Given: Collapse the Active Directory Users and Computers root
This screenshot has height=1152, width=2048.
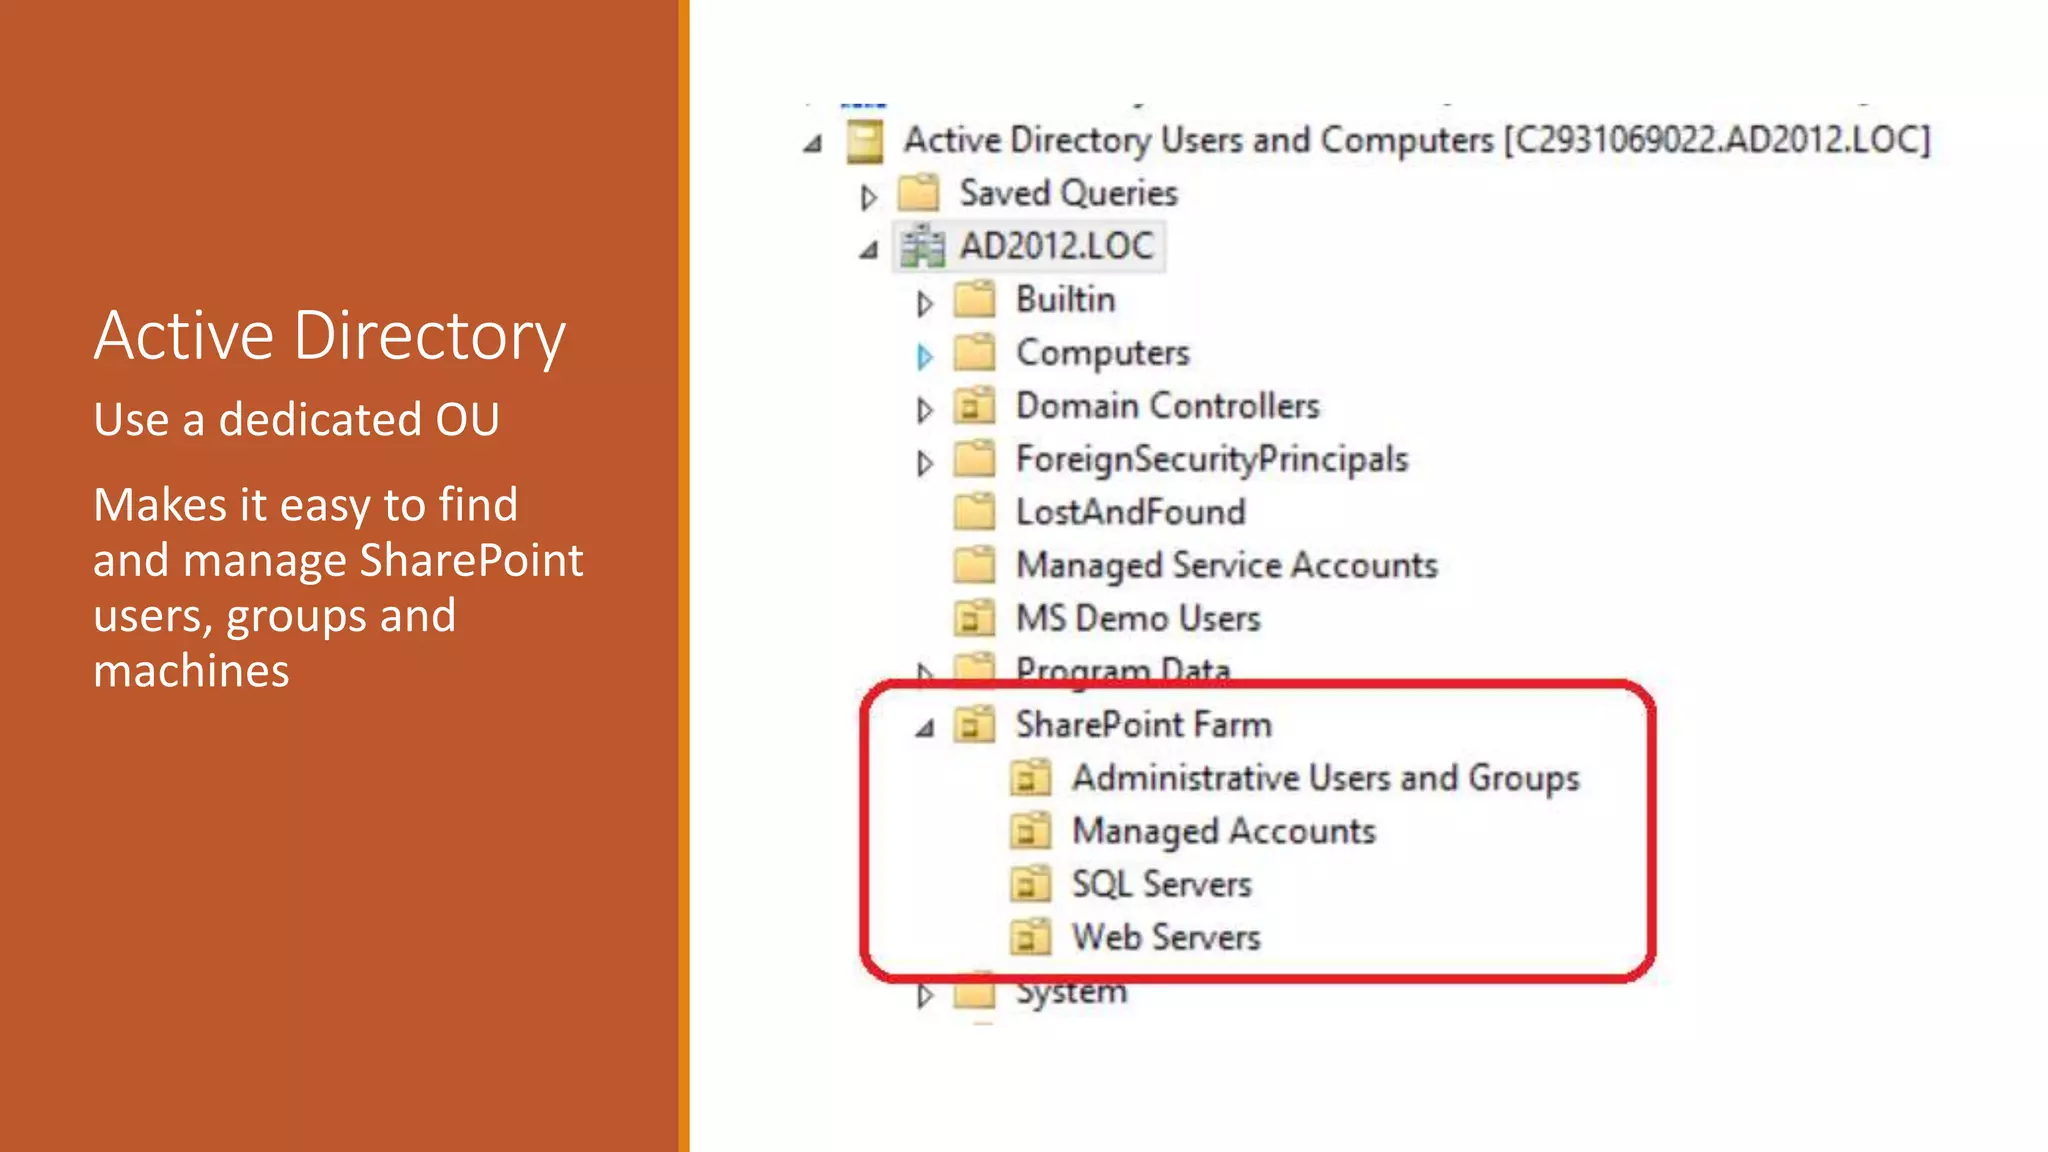Looking at the screenshot, I should pos(813,144).
